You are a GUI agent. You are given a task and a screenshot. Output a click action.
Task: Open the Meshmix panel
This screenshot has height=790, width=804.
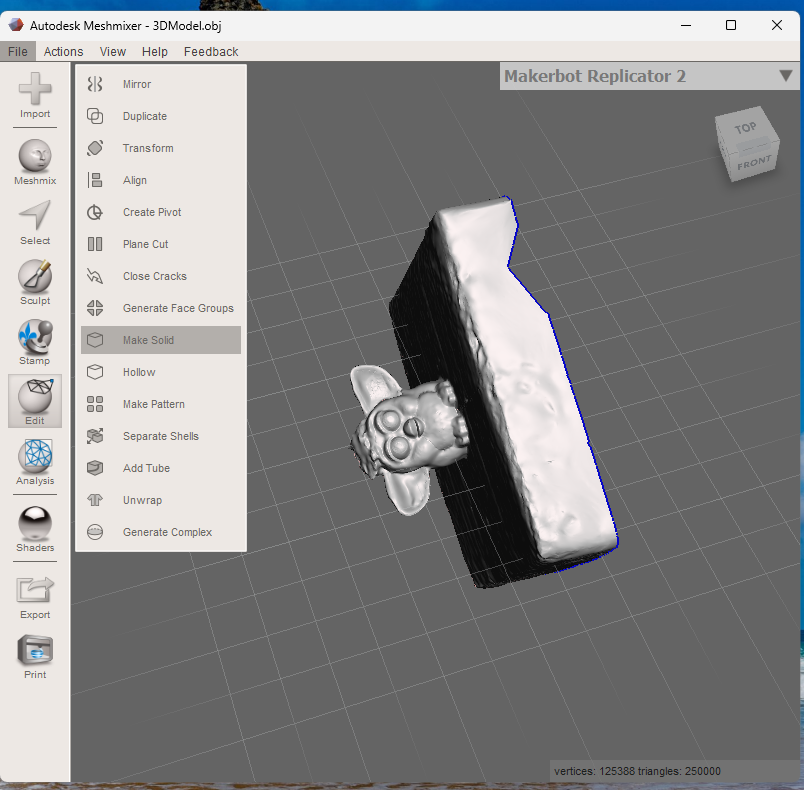point(35,162)
